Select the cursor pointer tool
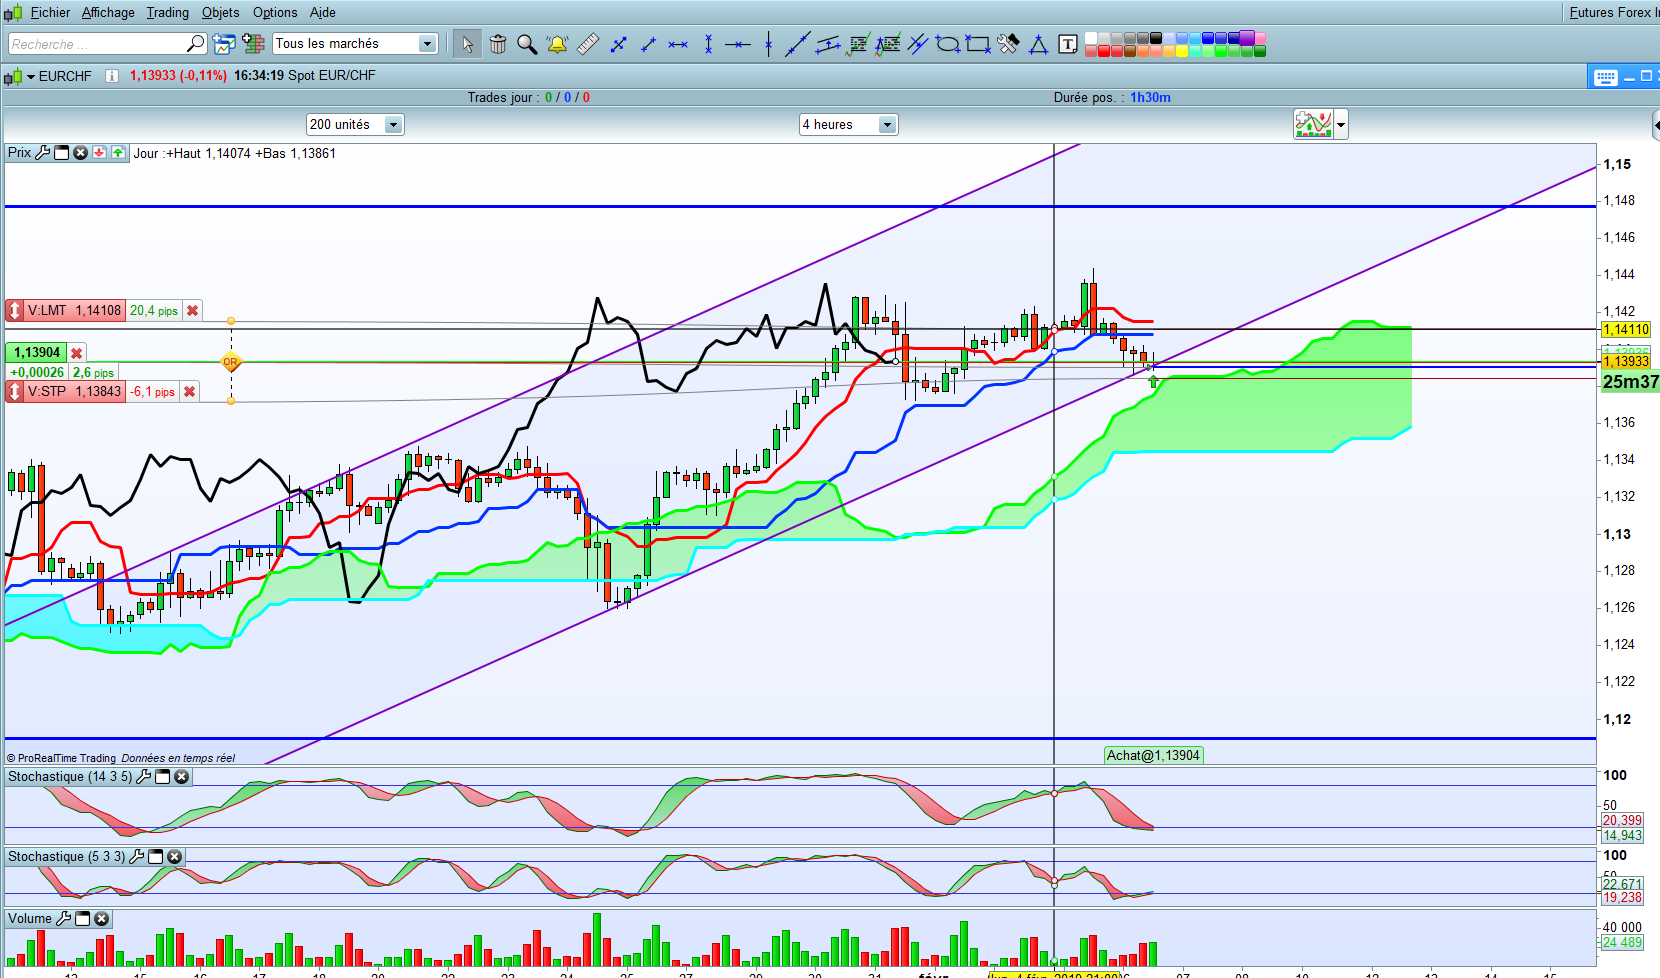Viewport: 1660px width, 978px height. coord(467,44)
